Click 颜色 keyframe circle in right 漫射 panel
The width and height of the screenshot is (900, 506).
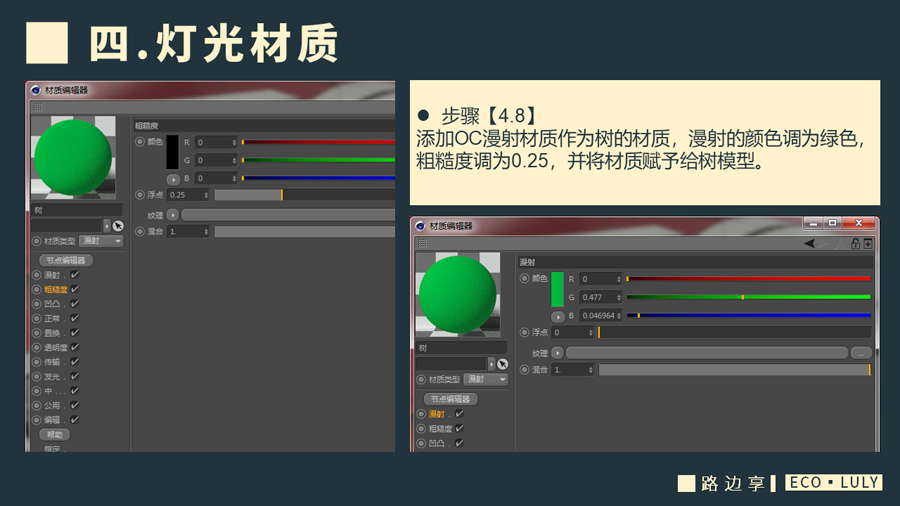click(x=524, y=278)
